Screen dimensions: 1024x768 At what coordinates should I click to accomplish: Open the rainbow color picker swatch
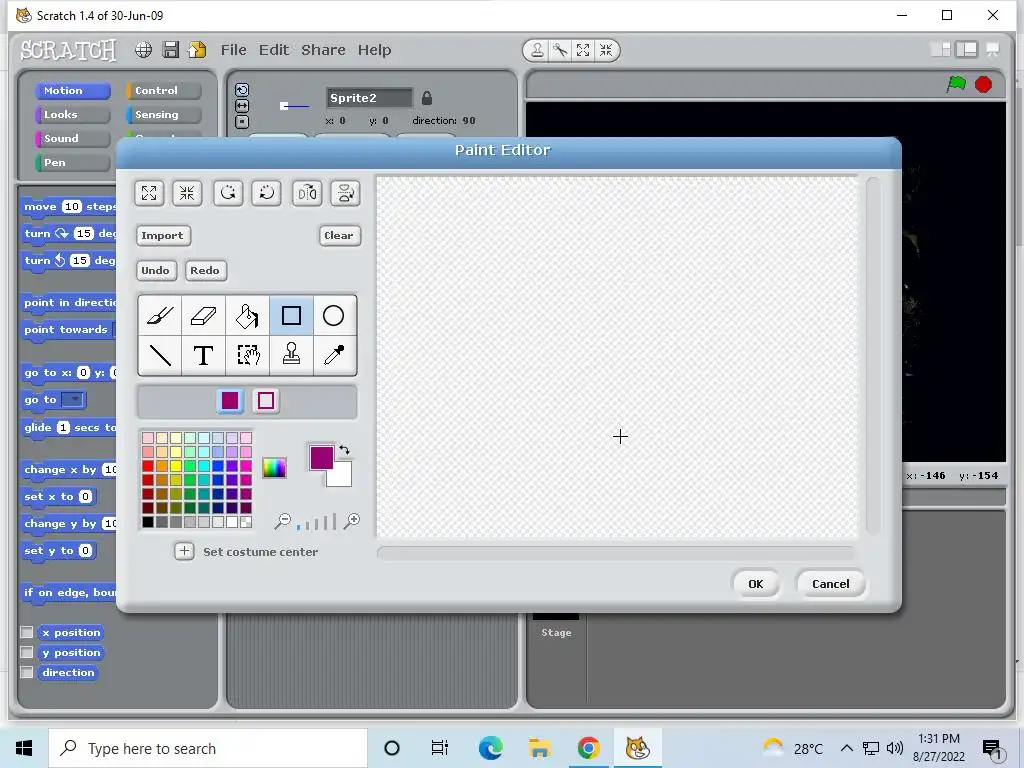click(274, 468)
